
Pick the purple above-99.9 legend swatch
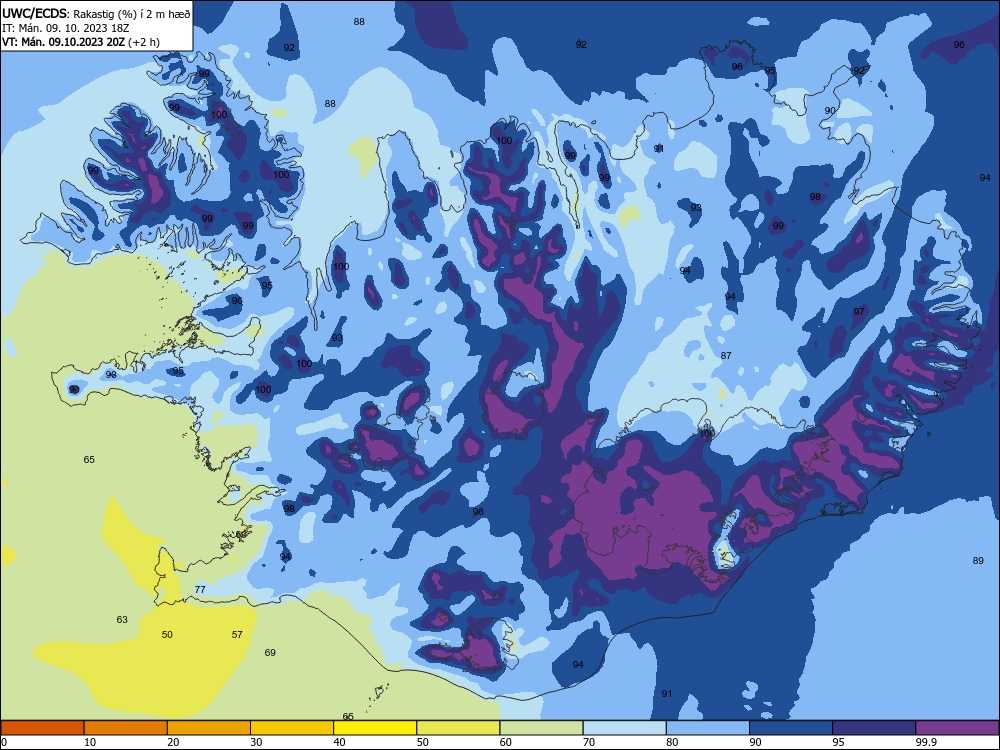pos(957,728)
